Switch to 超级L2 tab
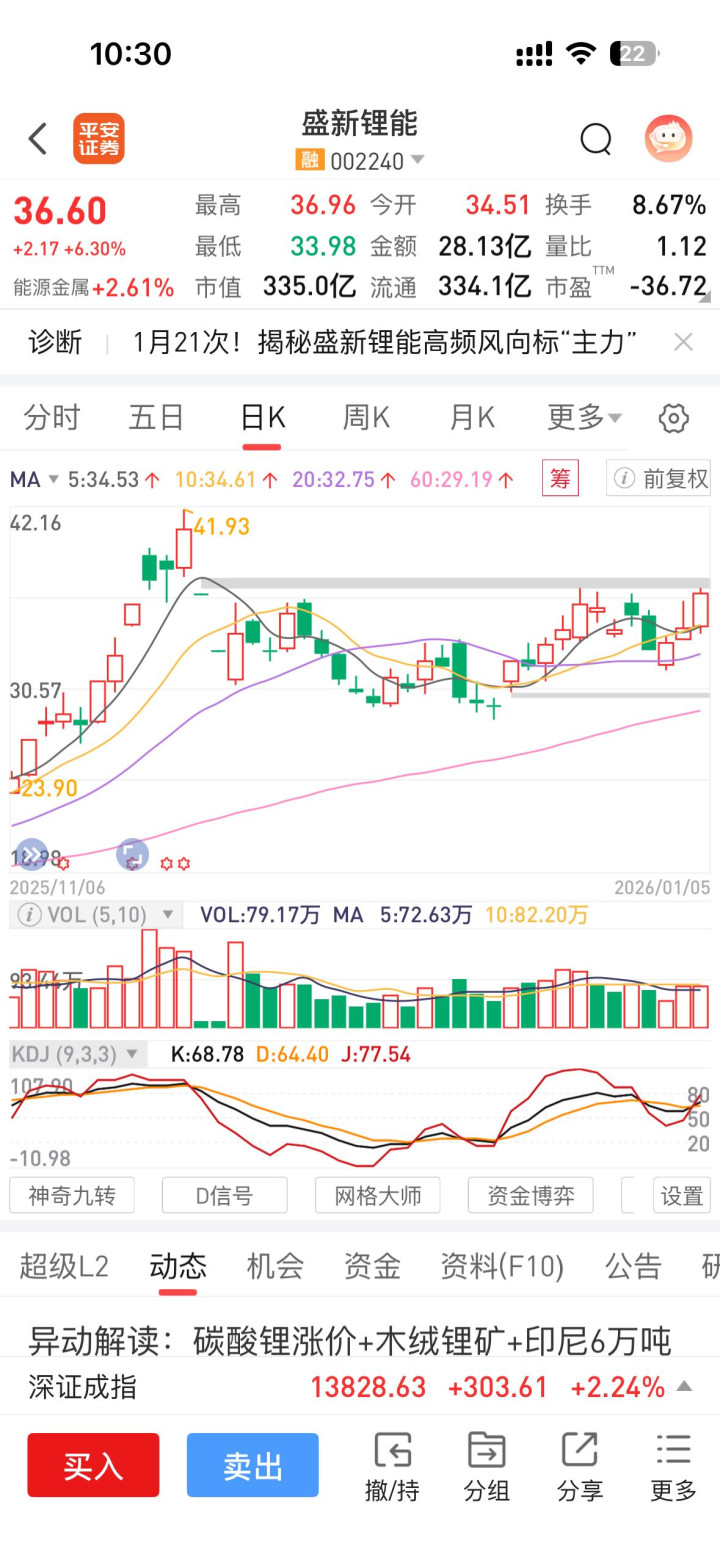 [x=64, y=1267]
